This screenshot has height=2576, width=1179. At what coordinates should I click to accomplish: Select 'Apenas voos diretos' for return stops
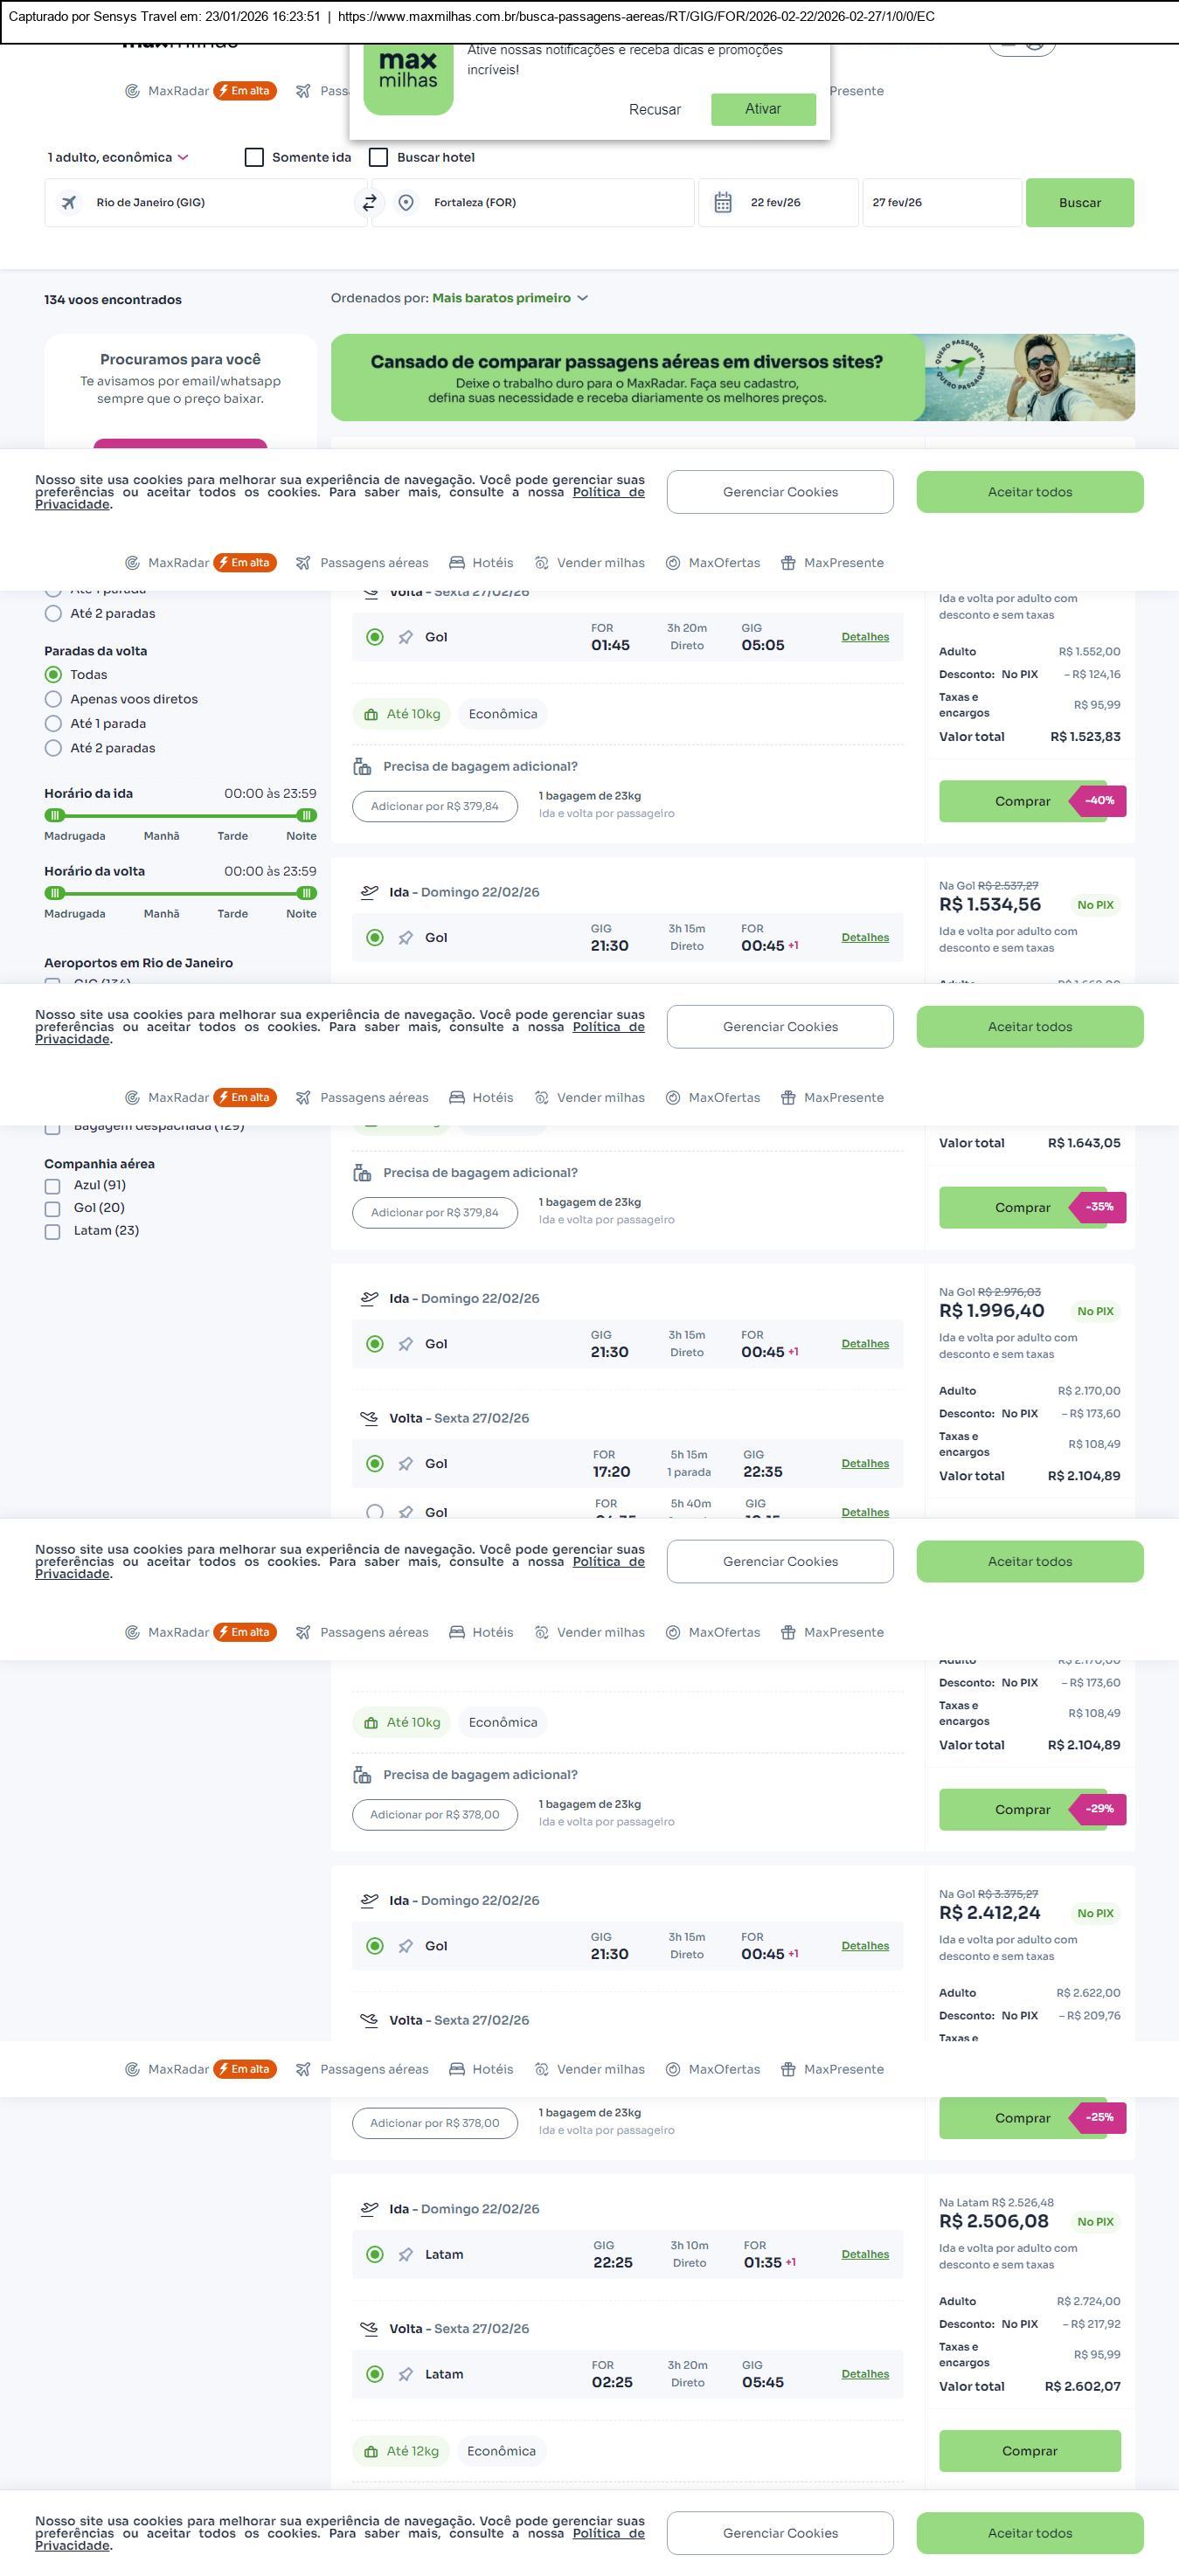click(54, 700)
